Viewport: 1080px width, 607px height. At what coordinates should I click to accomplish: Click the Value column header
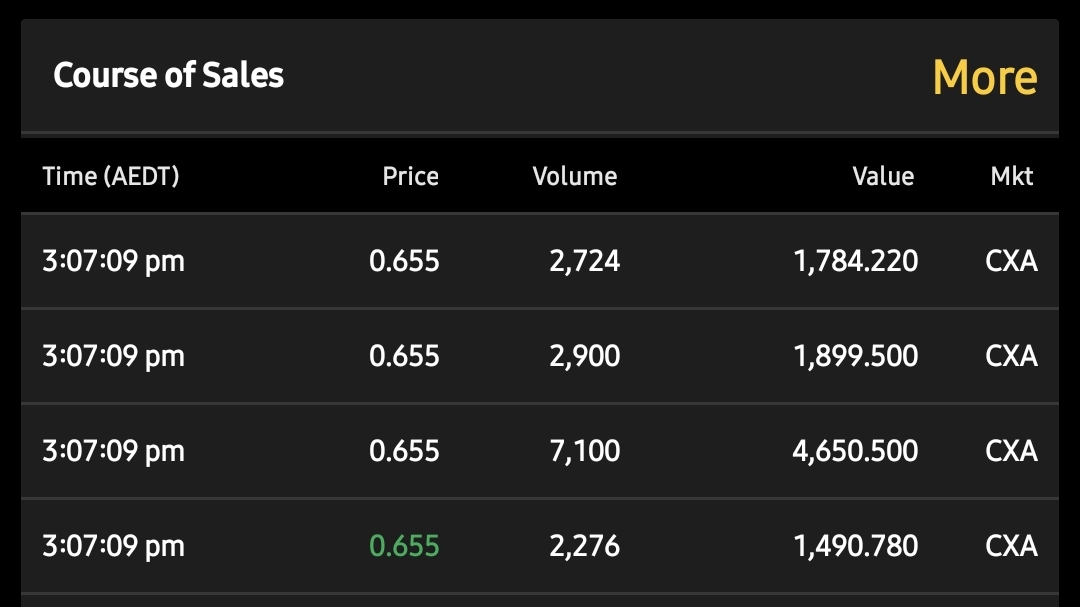[x=883, y=176]
